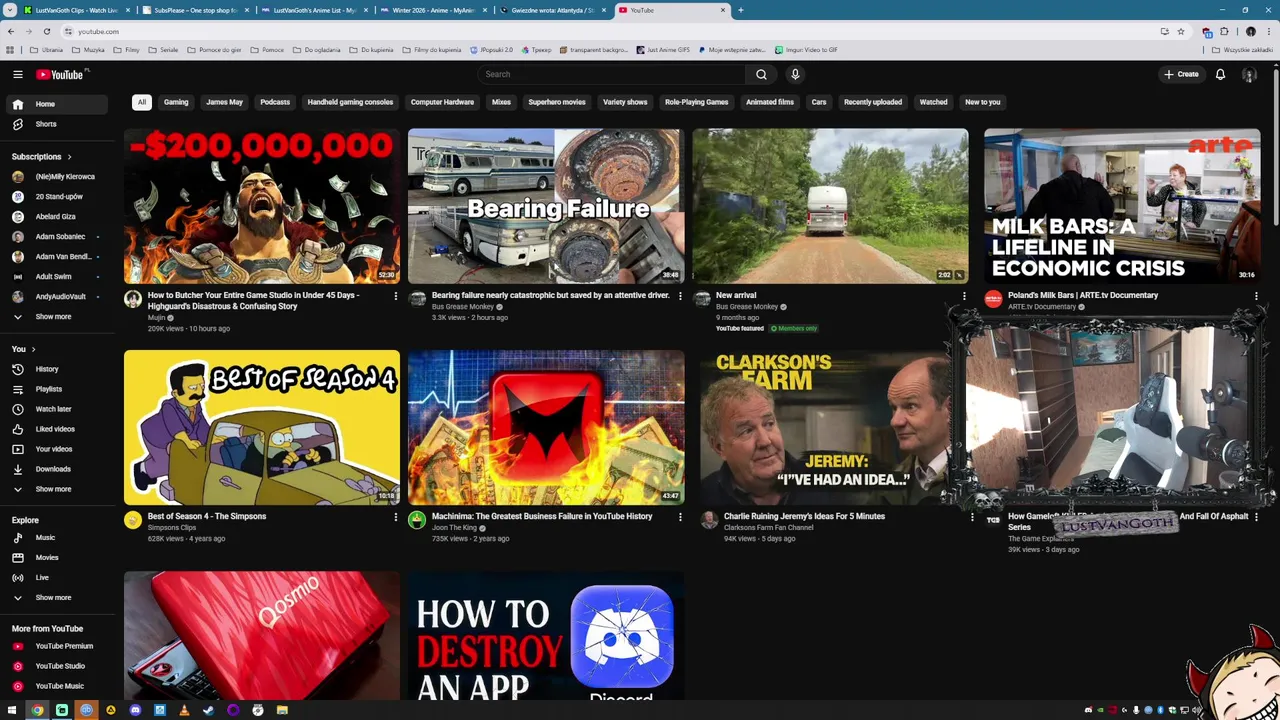Select the Computer Hardware filter chip
Screen dimensions: 1280x720
442,102
